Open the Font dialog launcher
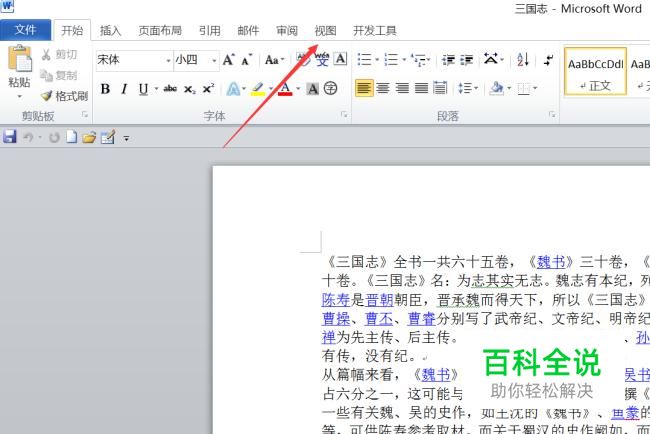650x434 pixels. point(344,115)
